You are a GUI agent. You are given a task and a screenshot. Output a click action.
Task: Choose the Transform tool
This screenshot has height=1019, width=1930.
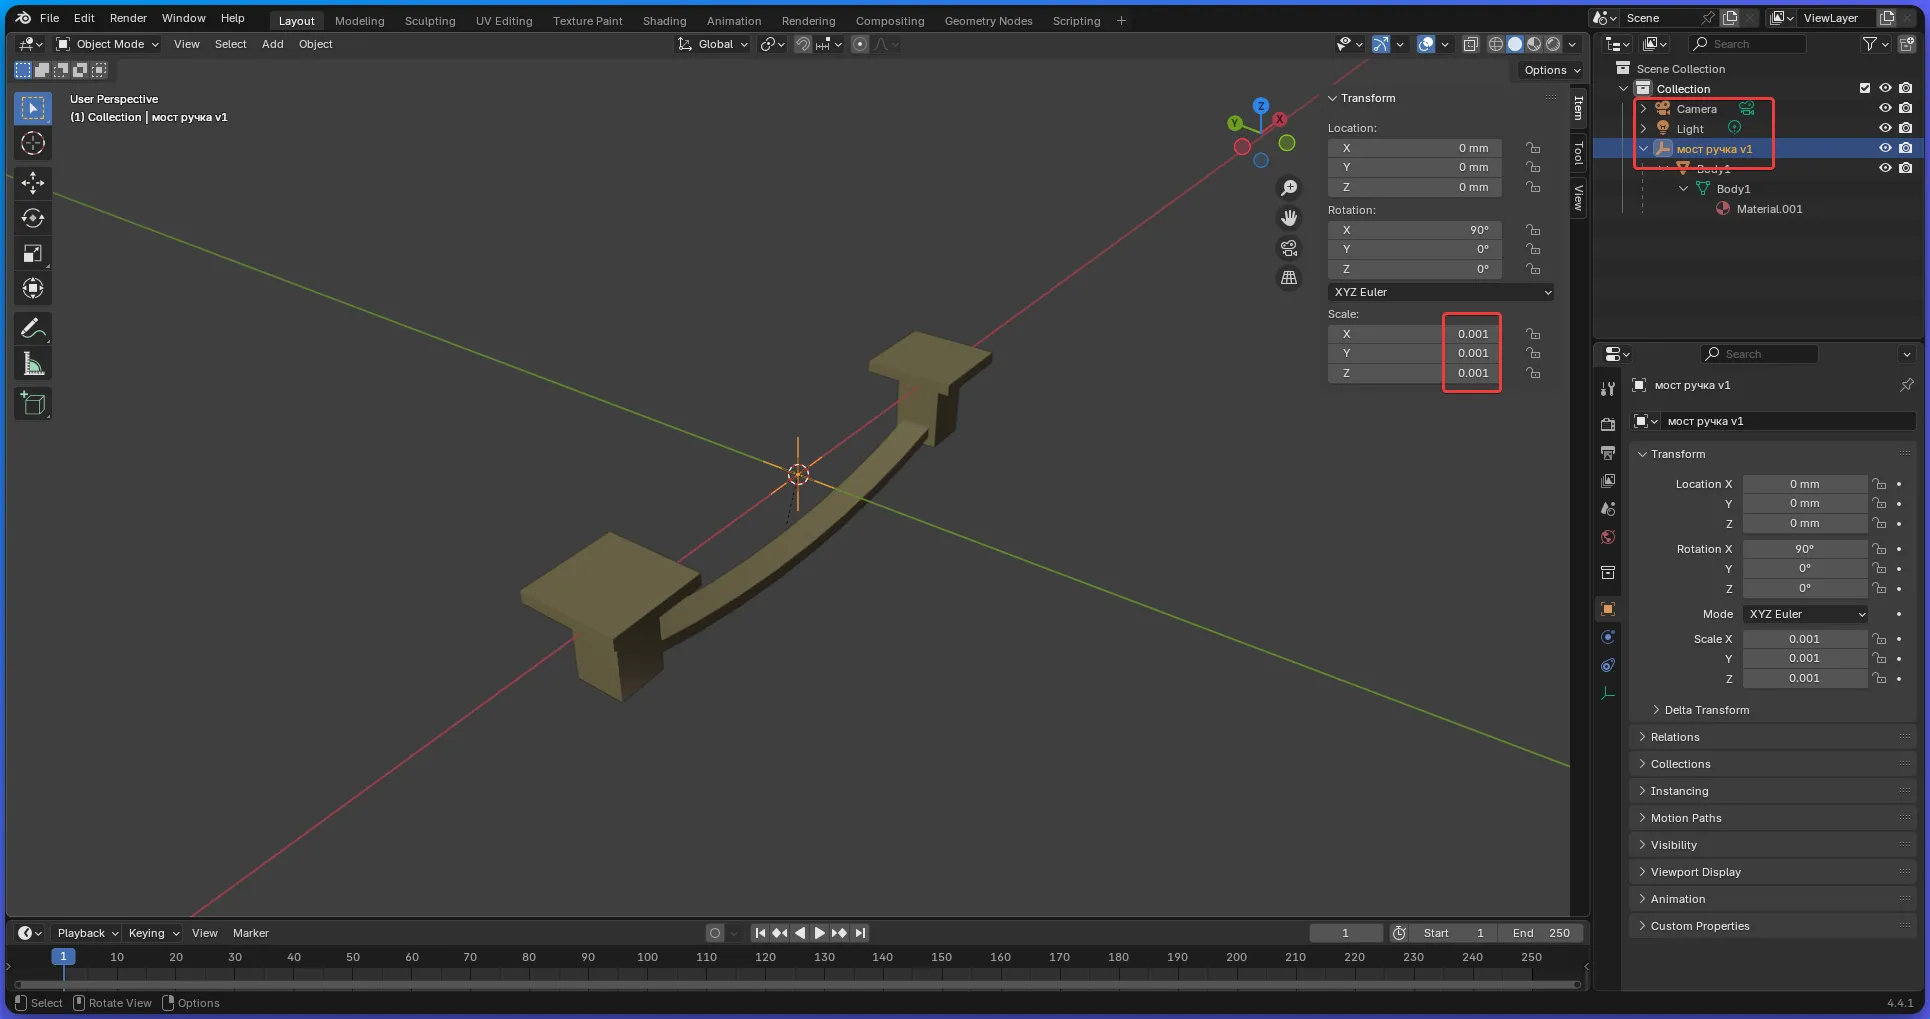[33, 288]
